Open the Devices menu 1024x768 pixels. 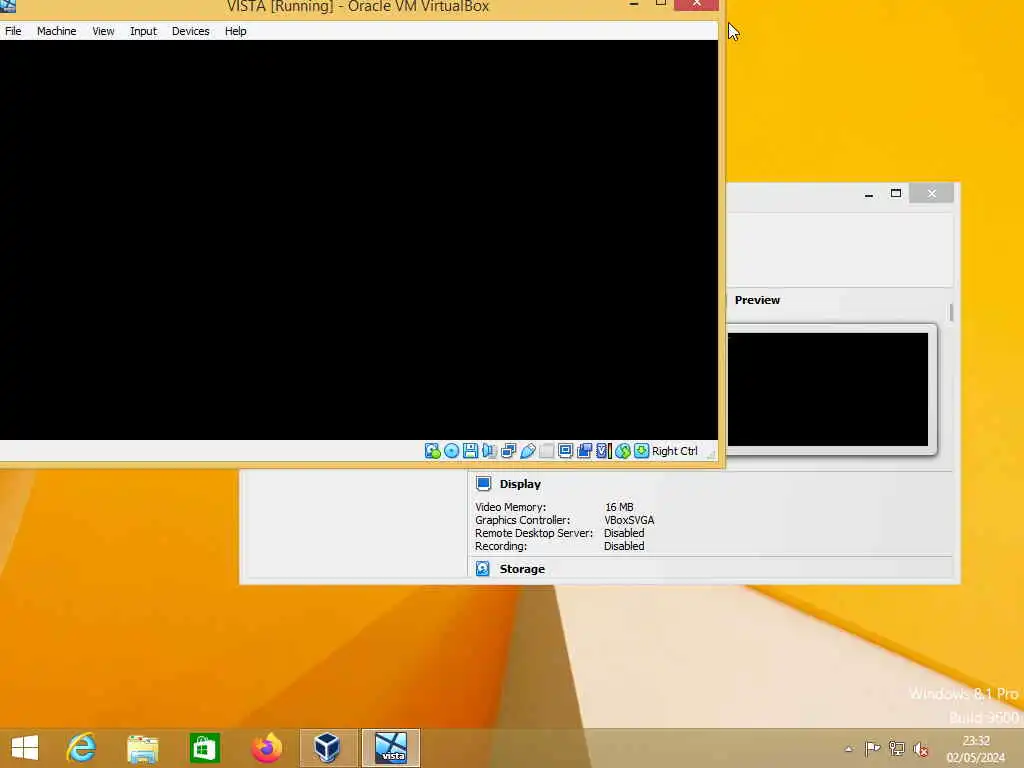tap(190, 31)
